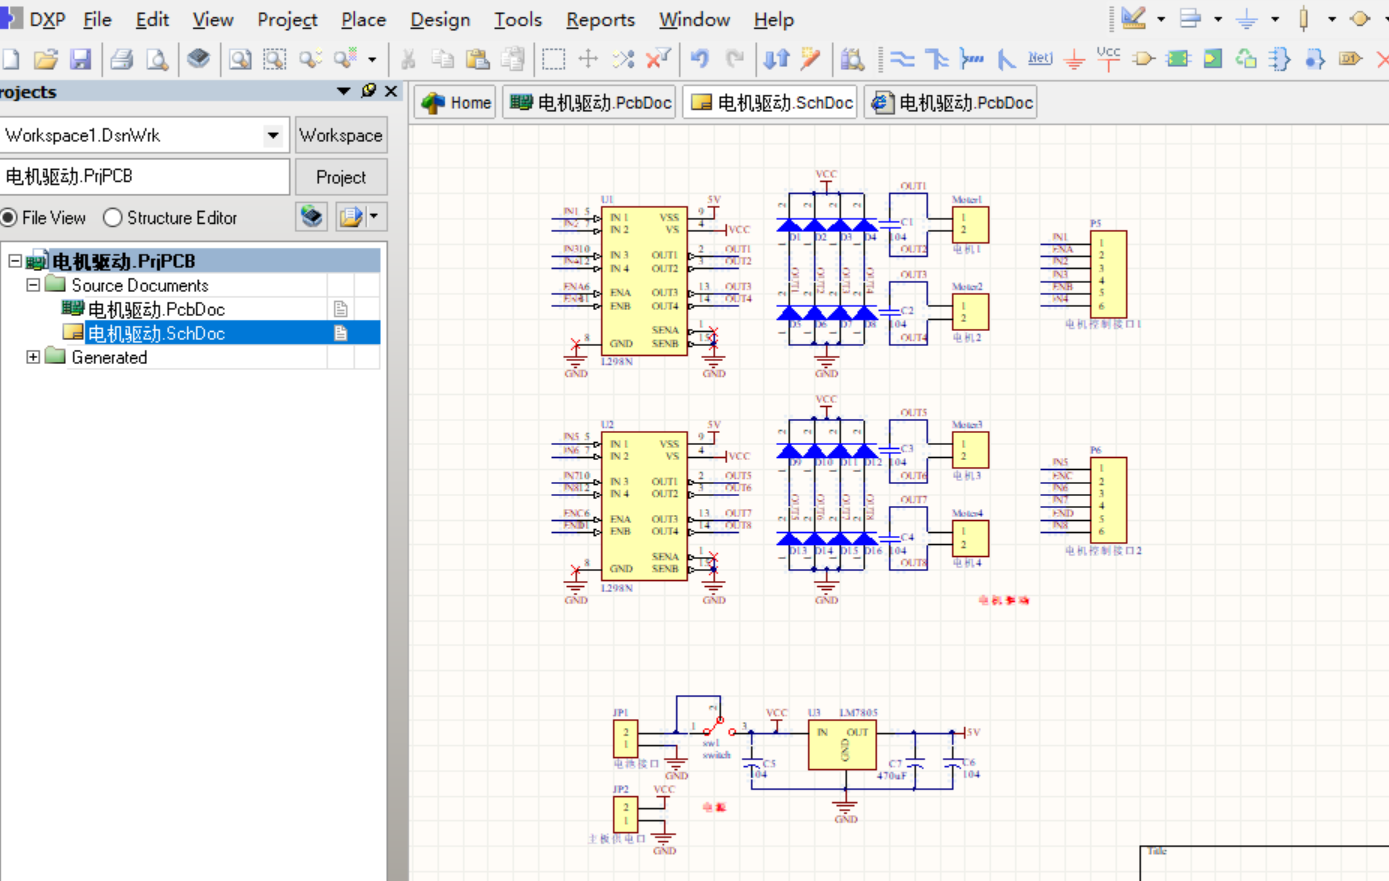The image size is (1389, 881).
Task: Switch to the Home tab
Action: (x=456, y=103)
